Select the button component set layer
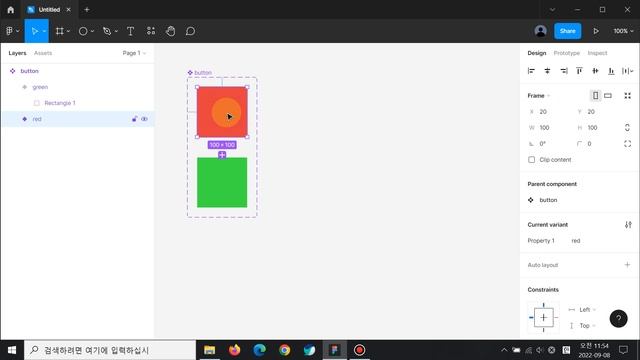Viewport: 640px width, 360px height. 78,71
